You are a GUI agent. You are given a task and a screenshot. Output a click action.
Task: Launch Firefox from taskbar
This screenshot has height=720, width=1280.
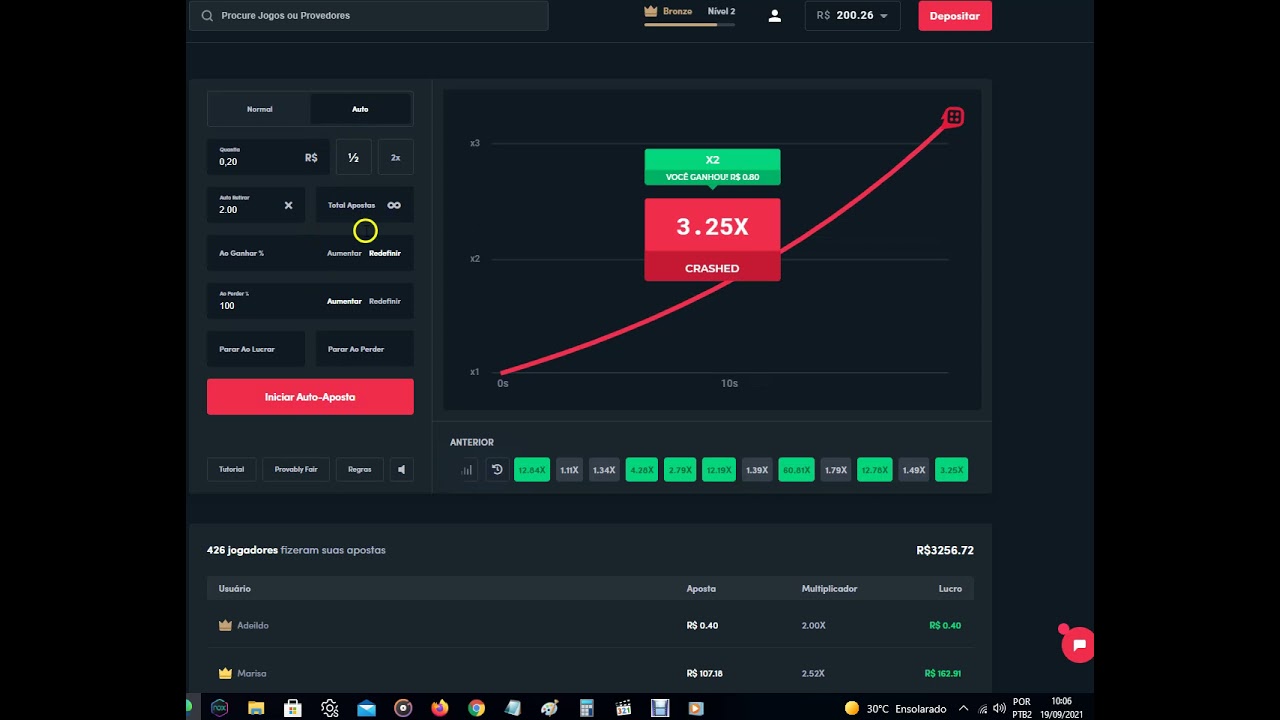(440, 708)
